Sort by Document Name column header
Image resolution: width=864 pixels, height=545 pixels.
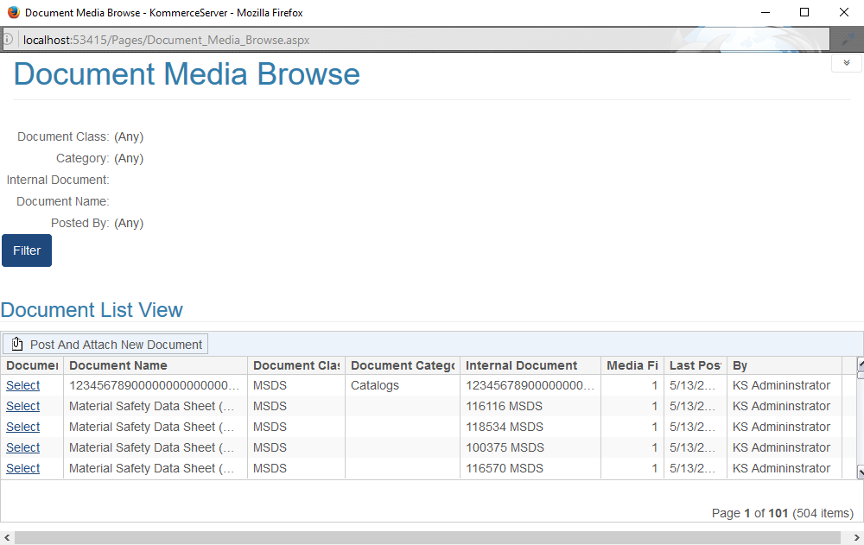tap(118, 366)
